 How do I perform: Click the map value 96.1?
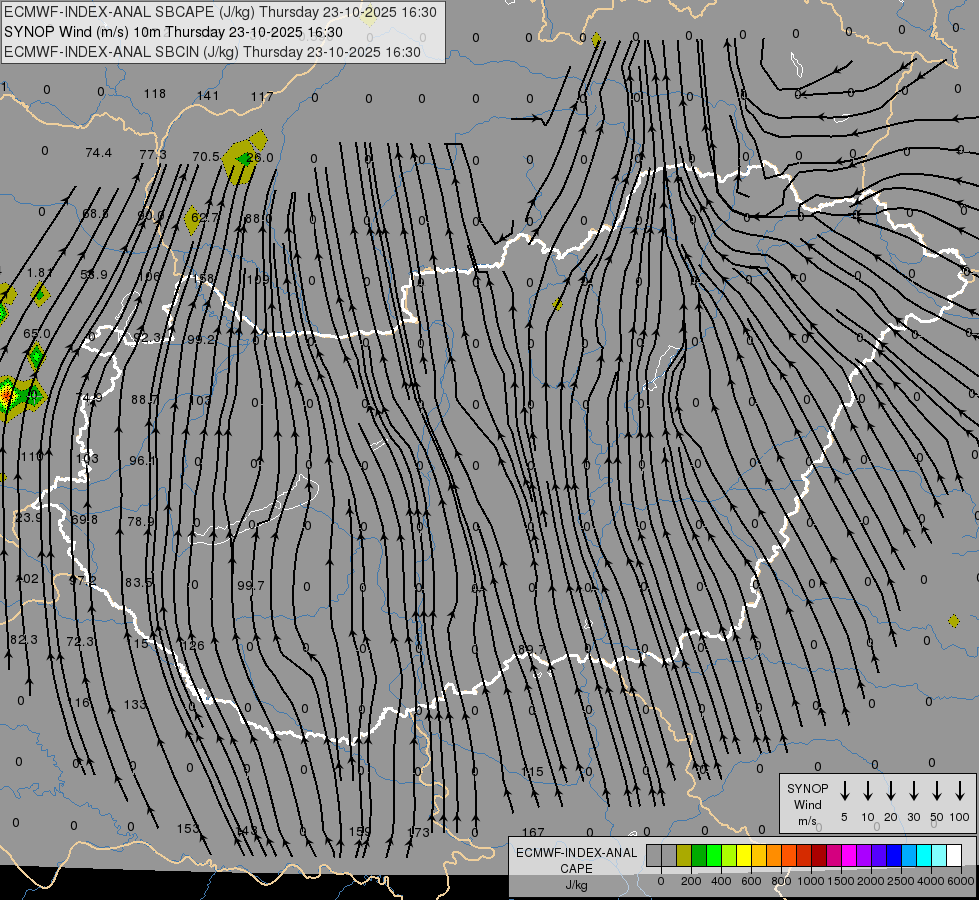coord(143,461)
